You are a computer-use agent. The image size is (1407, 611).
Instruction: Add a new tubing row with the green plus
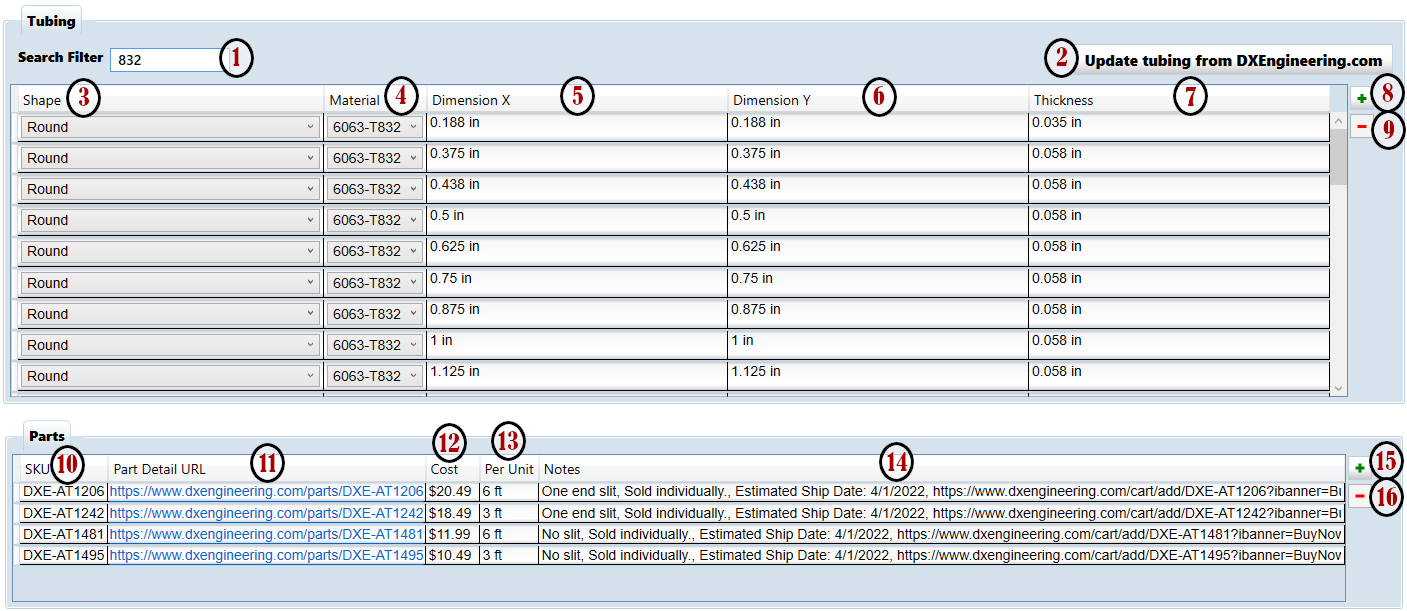(x=1361, y=98)
